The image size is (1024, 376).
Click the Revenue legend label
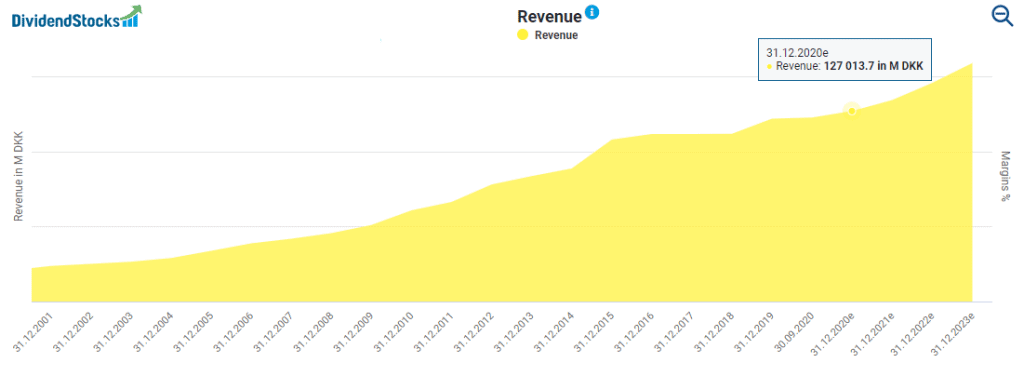pos(556,35)
